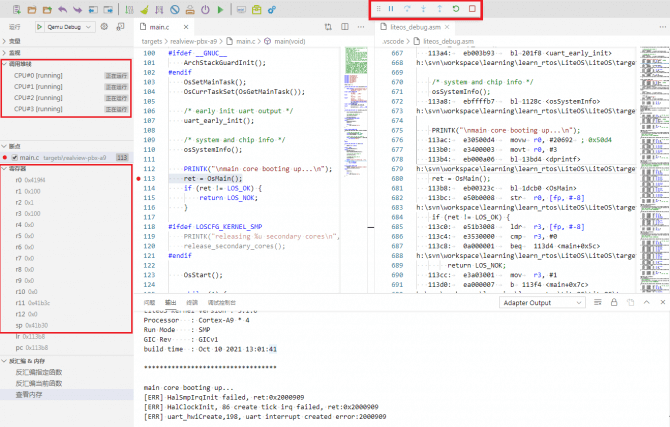670x427 pixels.
Task: Collapse the disassembly & memory section
Action: pos(66,361)
